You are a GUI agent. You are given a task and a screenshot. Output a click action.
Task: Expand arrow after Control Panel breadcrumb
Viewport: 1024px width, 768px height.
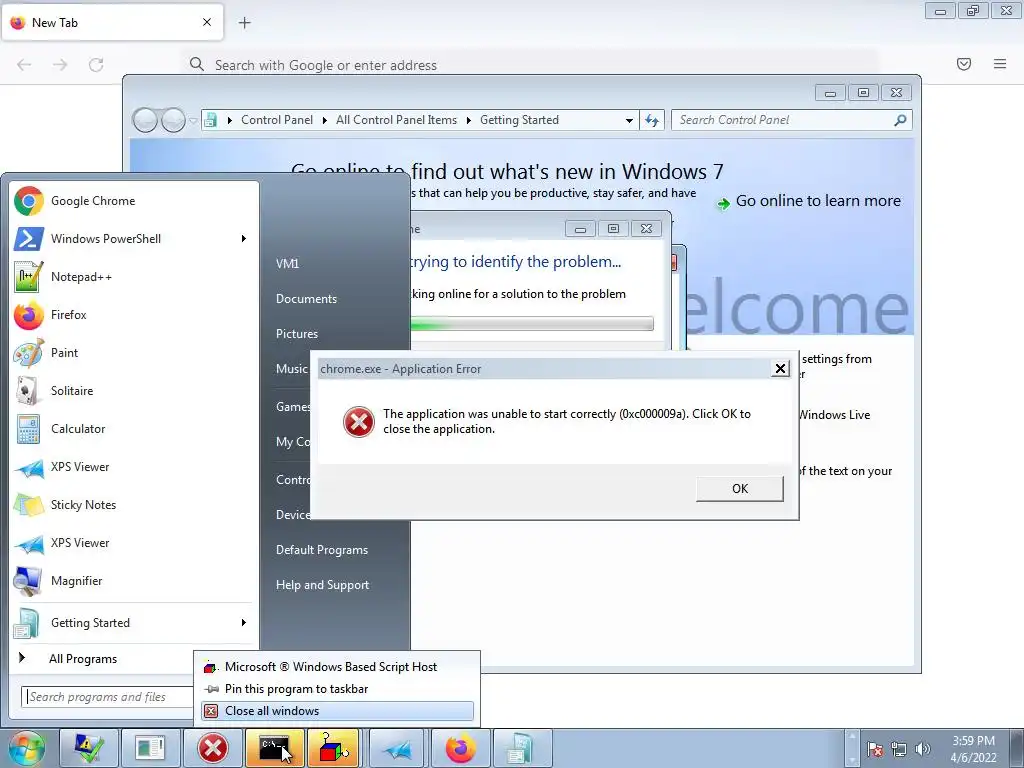pyautogui.click(x=325, y=121)
